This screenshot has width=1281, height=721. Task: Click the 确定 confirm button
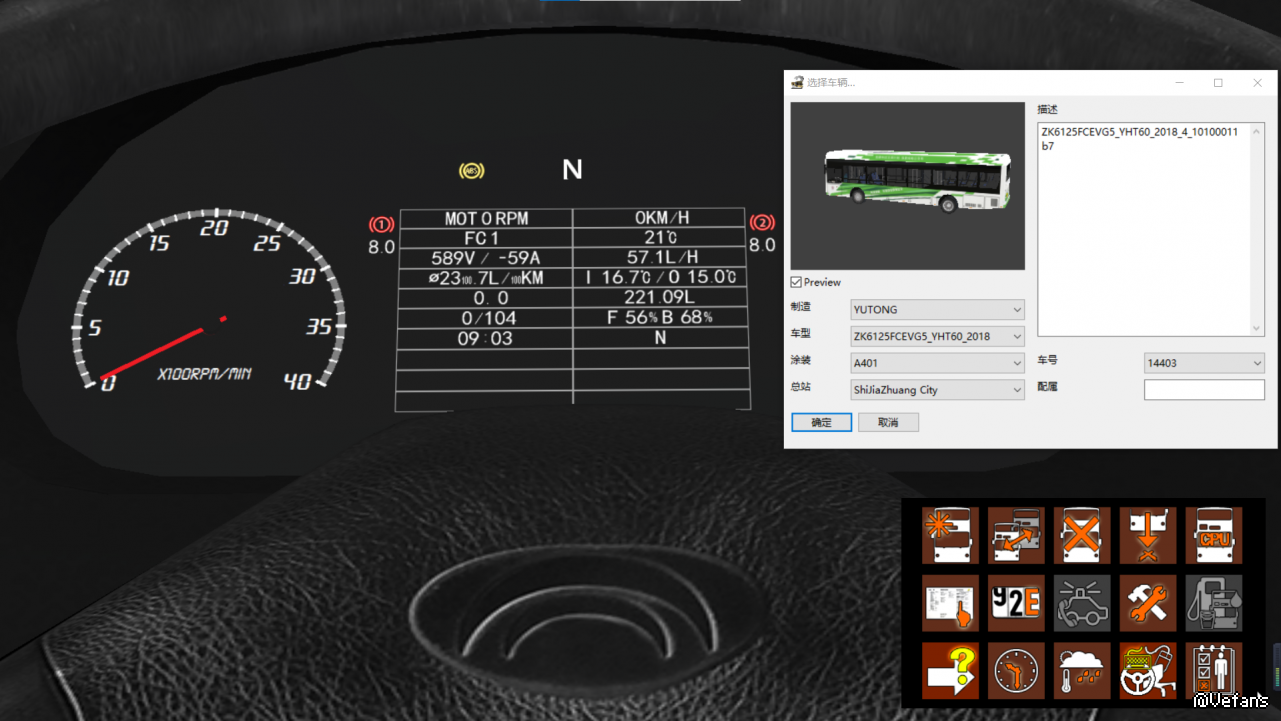point(821,423)
